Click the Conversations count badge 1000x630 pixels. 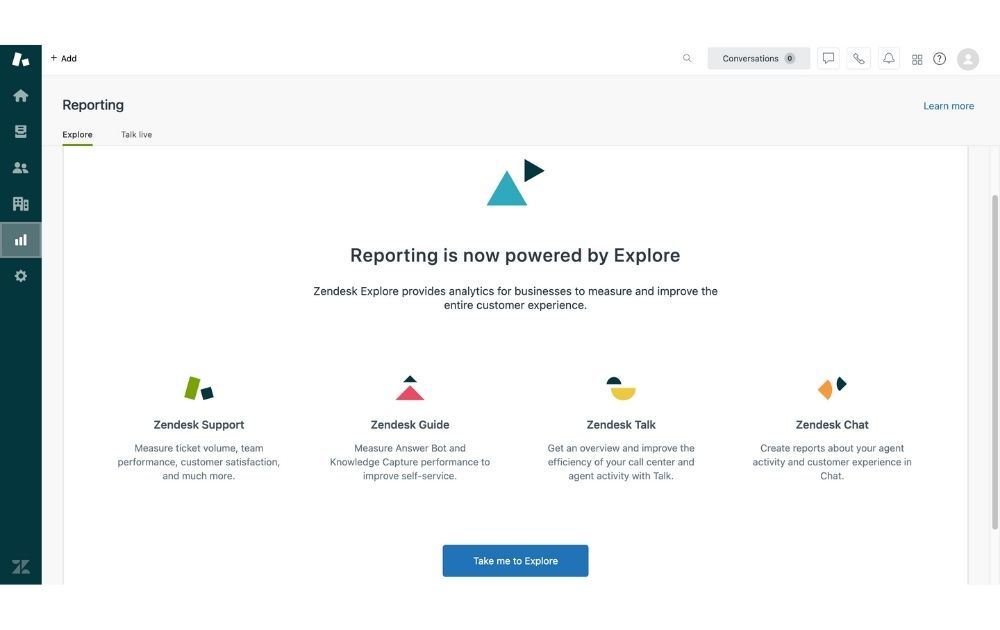(790, 58)
